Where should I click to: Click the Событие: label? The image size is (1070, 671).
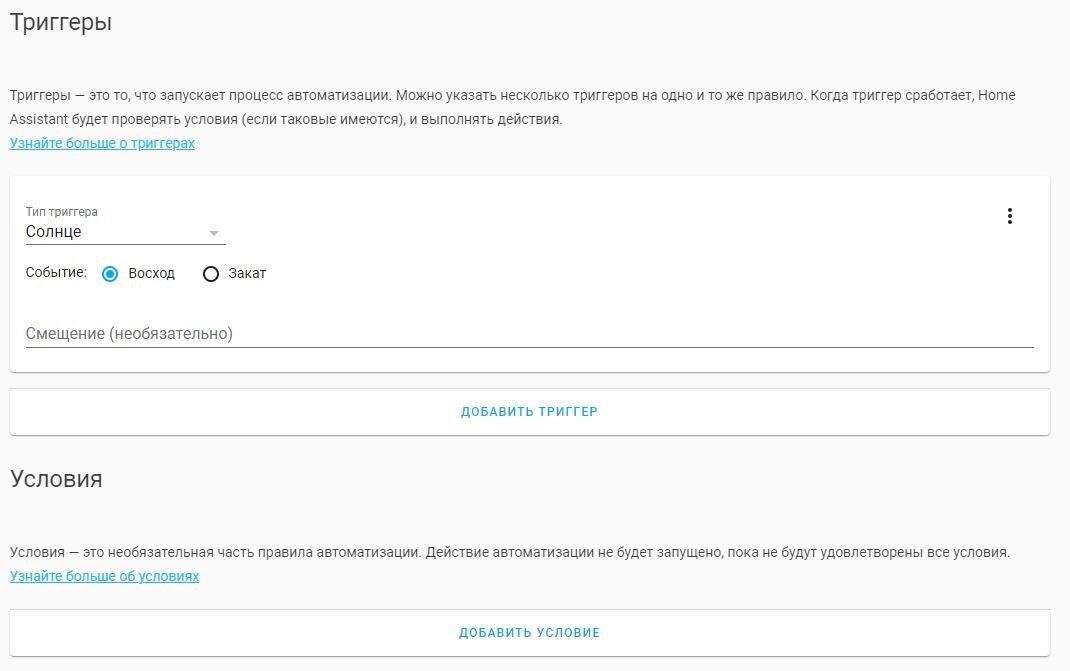(56, 272)
